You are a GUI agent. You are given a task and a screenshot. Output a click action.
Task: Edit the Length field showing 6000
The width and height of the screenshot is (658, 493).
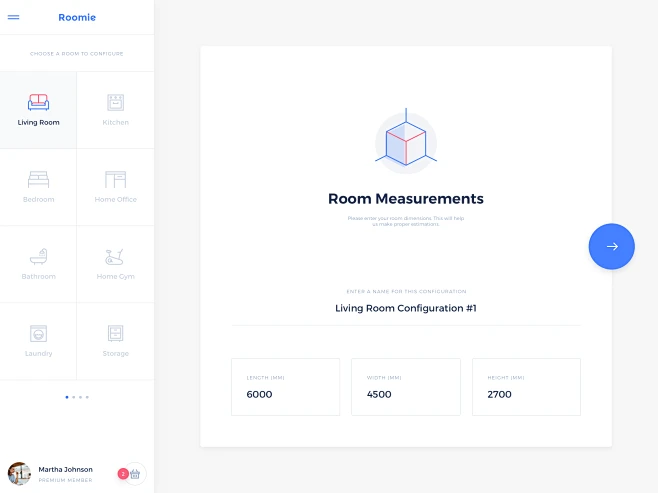click(x=285, y=387)
